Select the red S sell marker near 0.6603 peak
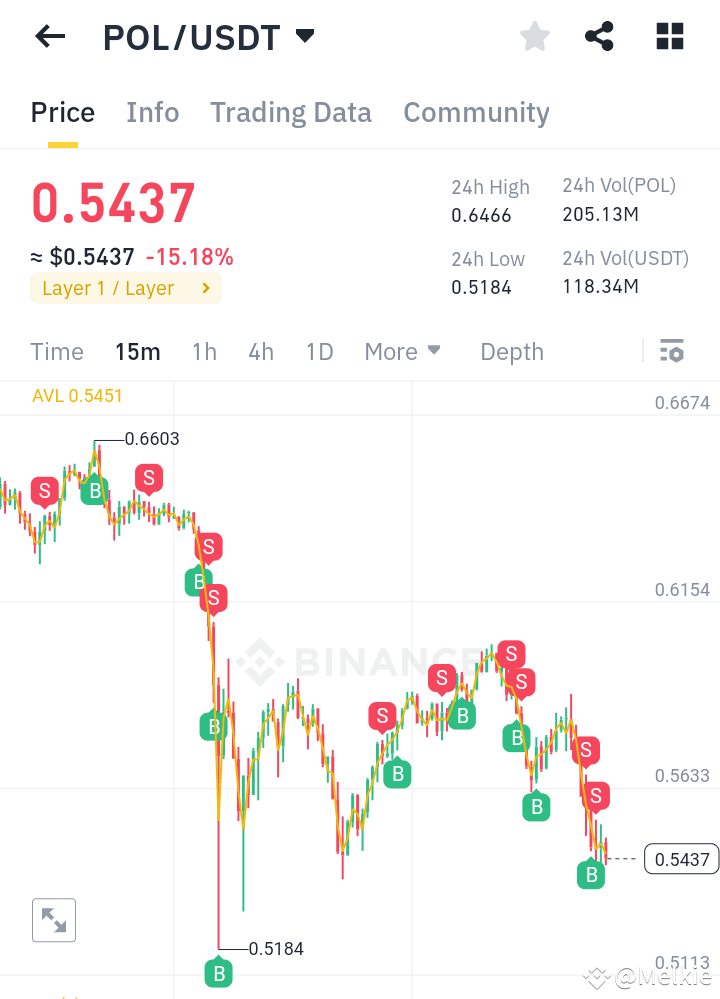 [x=148, y=478]
